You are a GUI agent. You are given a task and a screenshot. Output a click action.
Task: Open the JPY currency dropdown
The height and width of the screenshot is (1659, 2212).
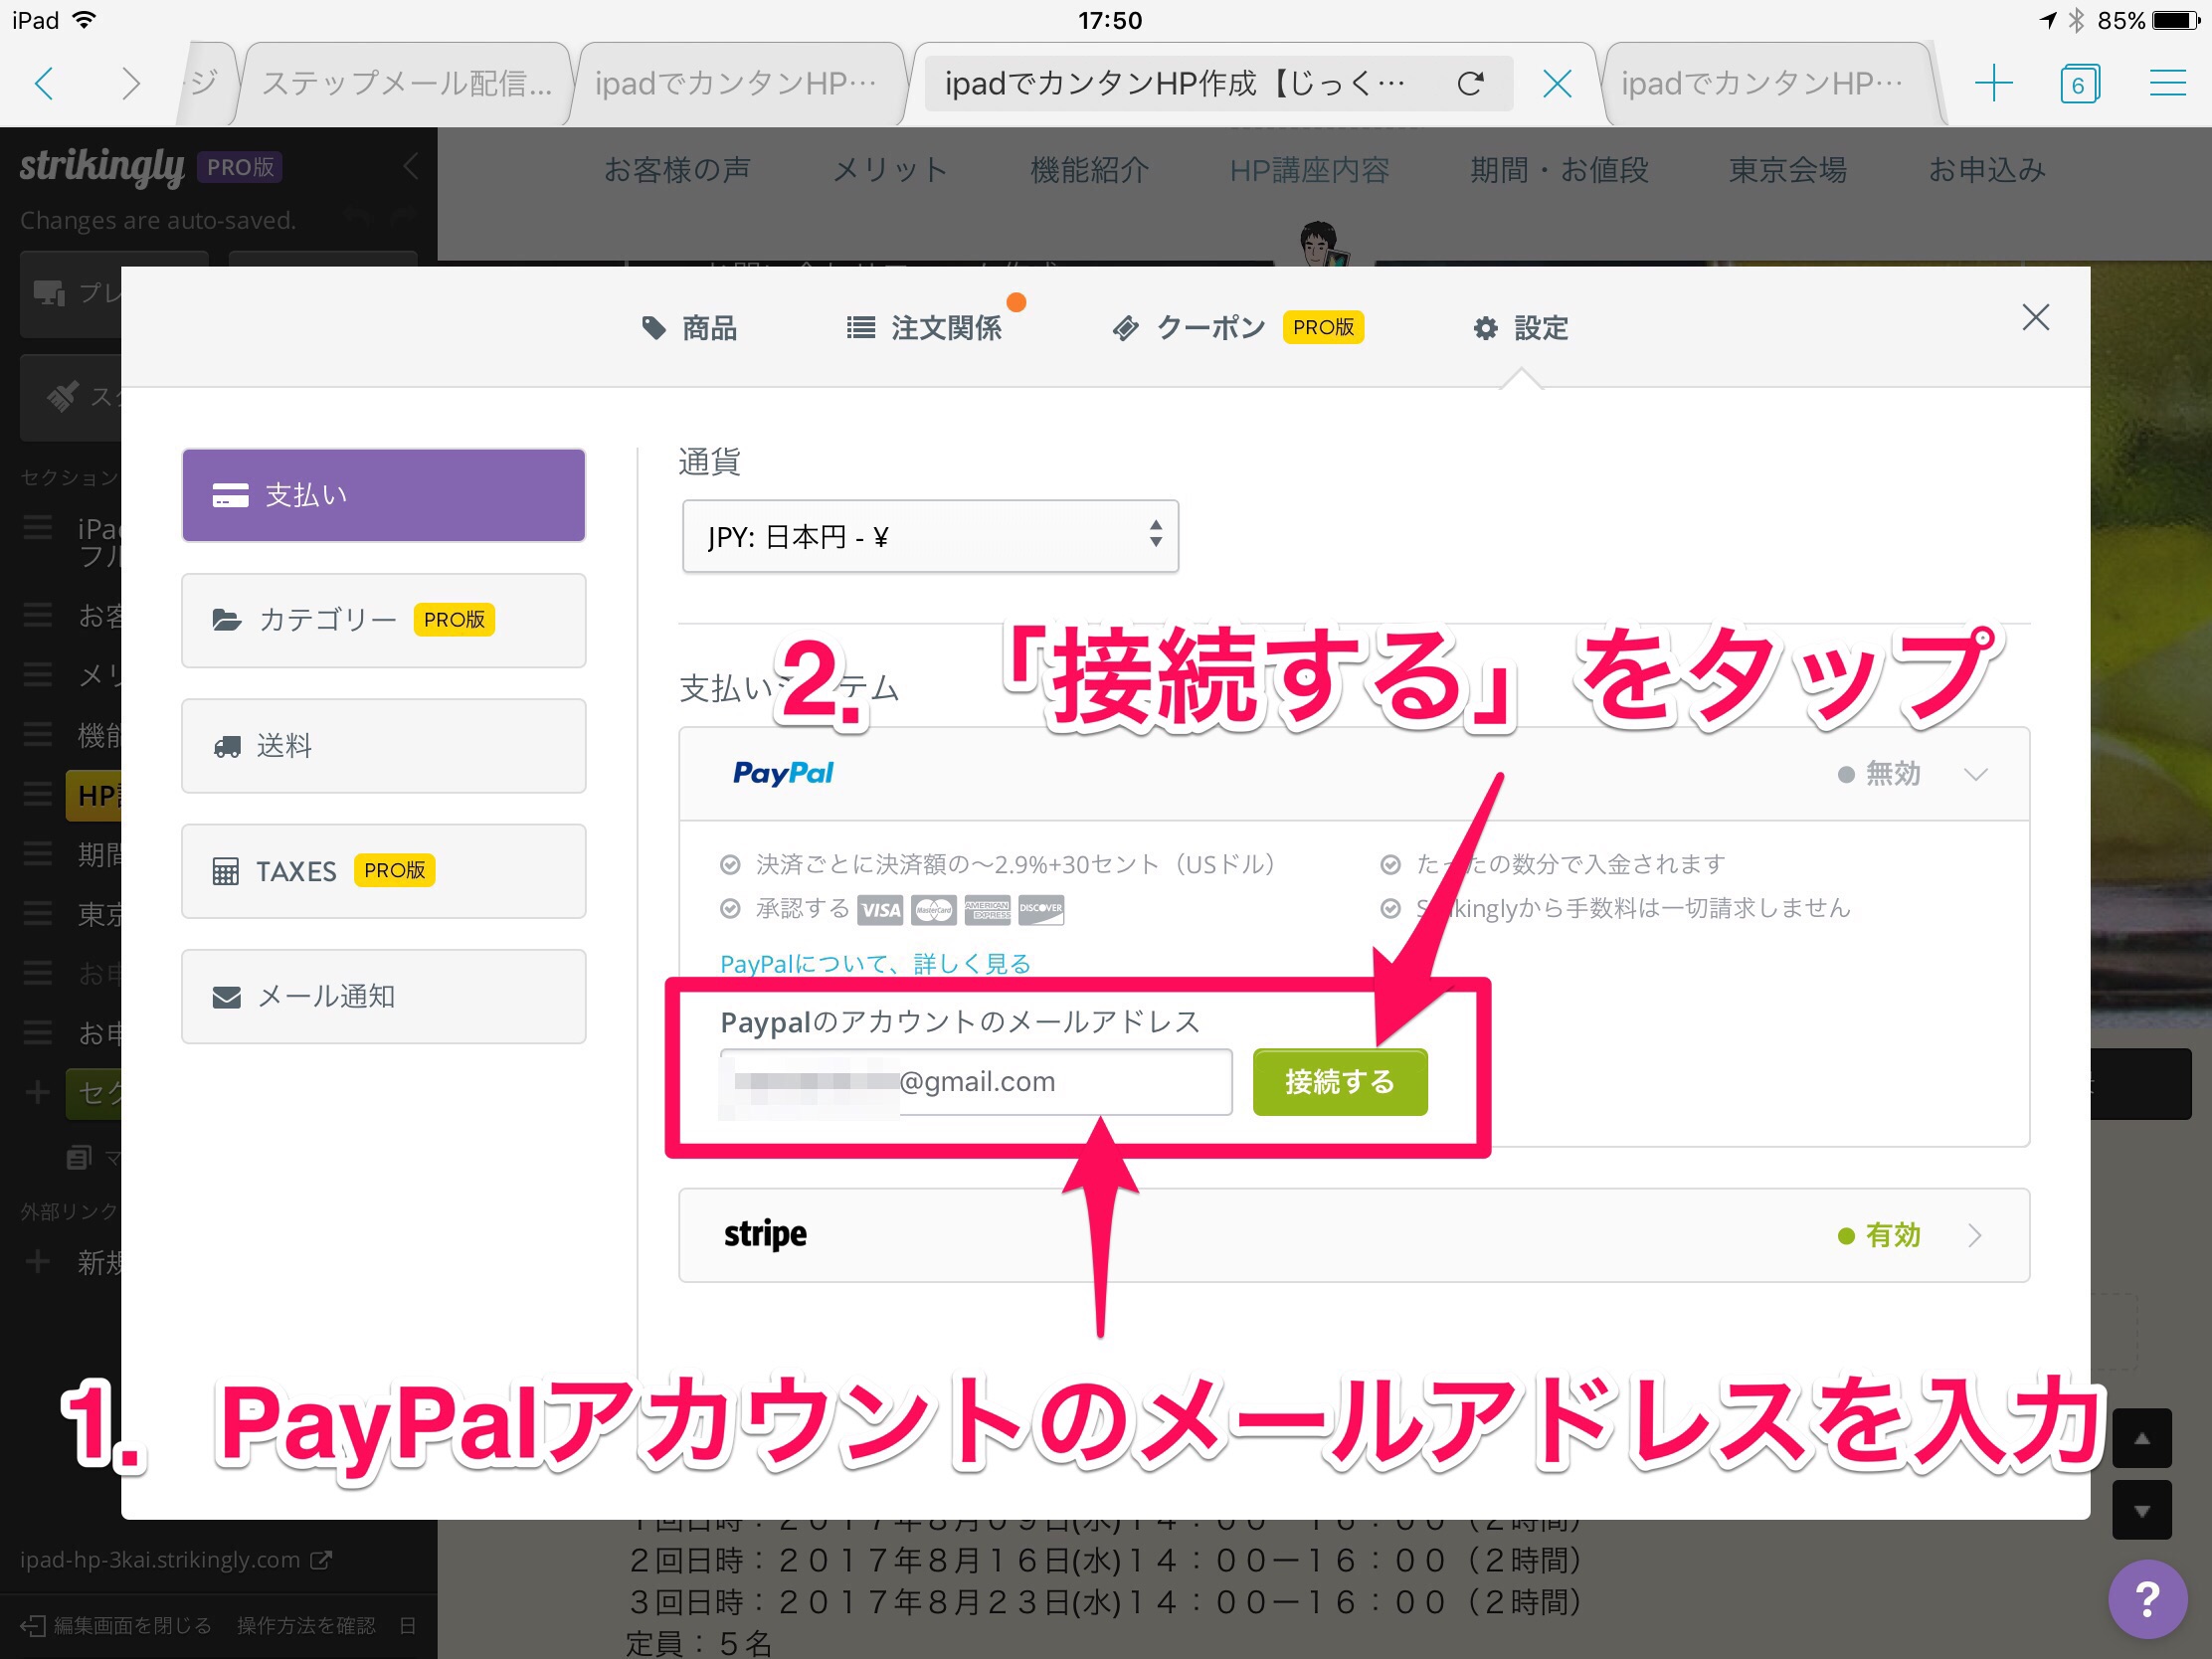930,537
